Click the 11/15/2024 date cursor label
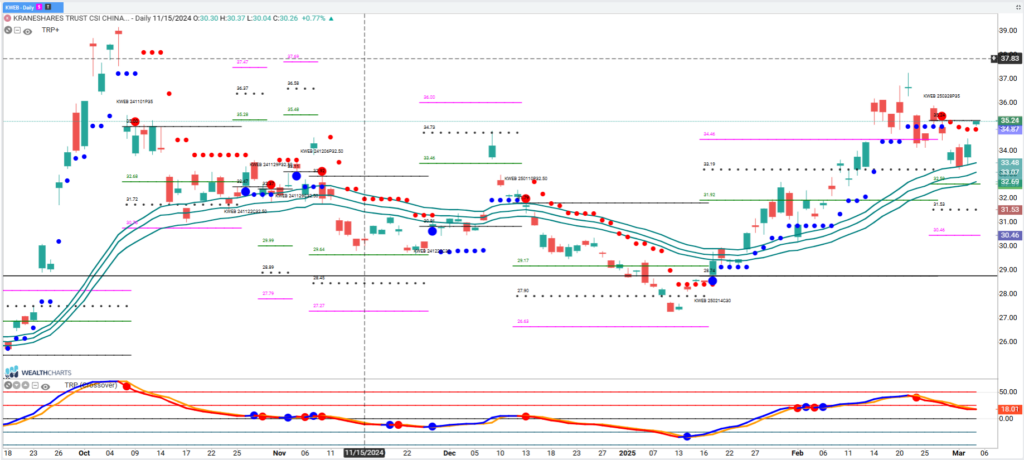The width and height of the screenshot is (1024, 460). point(364,452)
